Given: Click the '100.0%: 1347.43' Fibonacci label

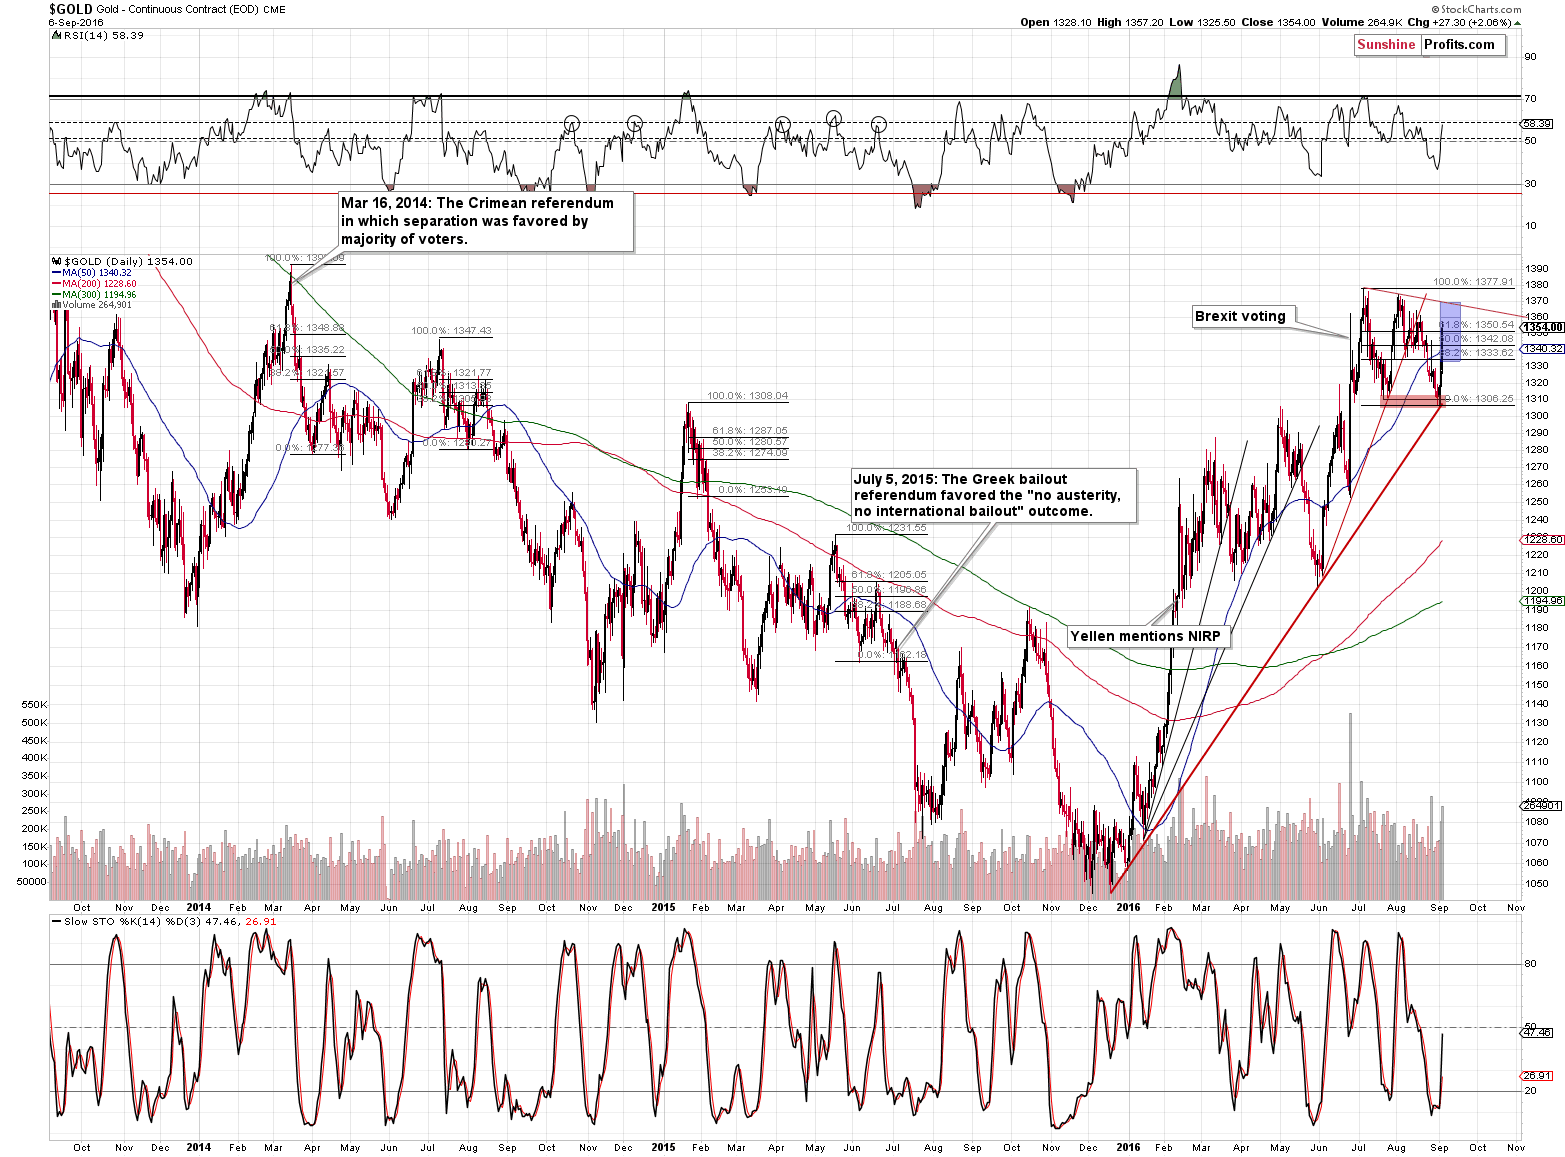Looking at the screenshot, I should [451, 331].
